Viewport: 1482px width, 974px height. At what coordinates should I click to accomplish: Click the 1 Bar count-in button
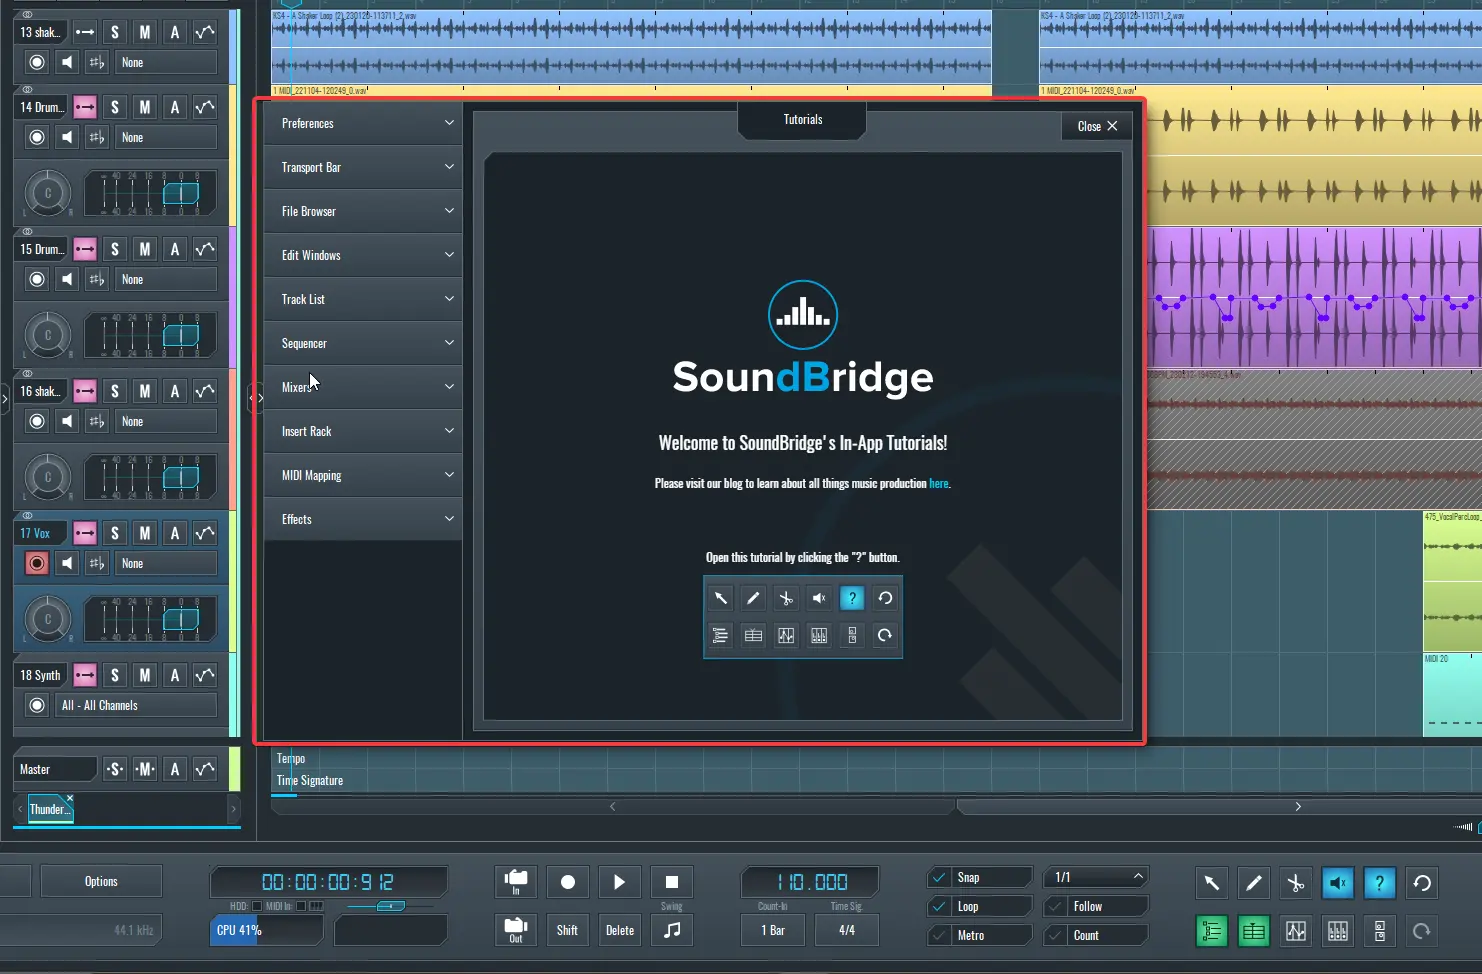pos(773,930)
